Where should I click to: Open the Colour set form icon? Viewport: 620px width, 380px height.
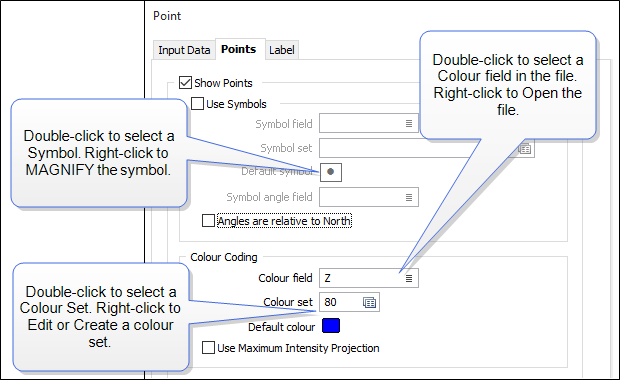tap(369, 302)
